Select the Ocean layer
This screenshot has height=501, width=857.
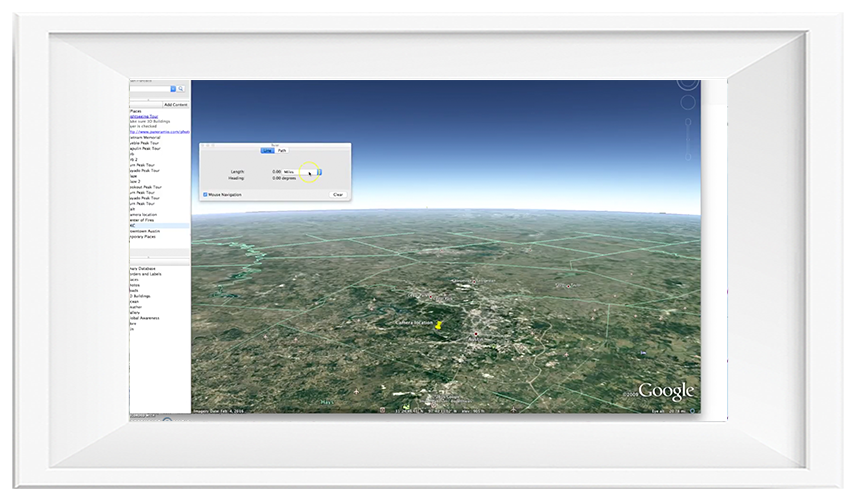coord(134,302)
